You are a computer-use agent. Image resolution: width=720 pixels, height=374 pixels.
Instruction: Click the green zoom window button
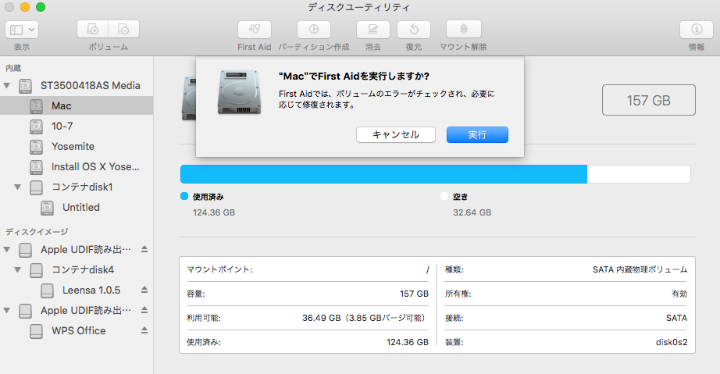40,7
